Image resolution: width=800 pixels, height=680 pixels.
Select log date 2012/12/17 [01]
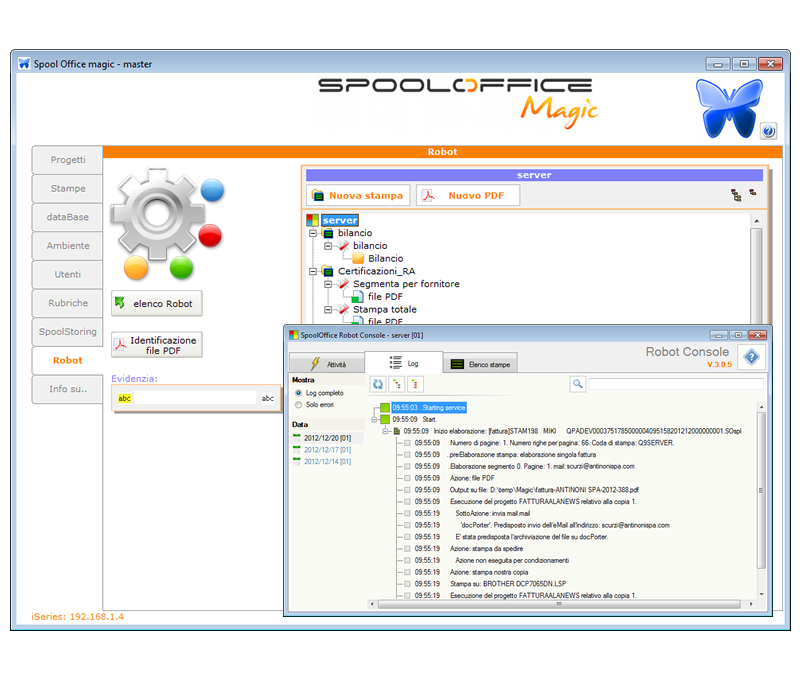click(328, 450)
